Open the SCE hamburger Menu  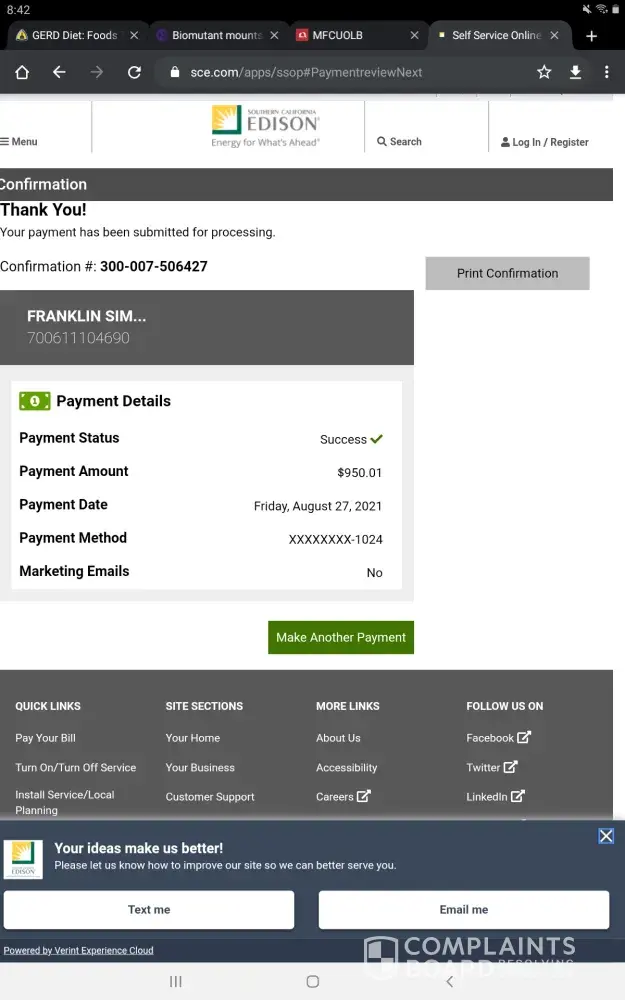(19, 142)
